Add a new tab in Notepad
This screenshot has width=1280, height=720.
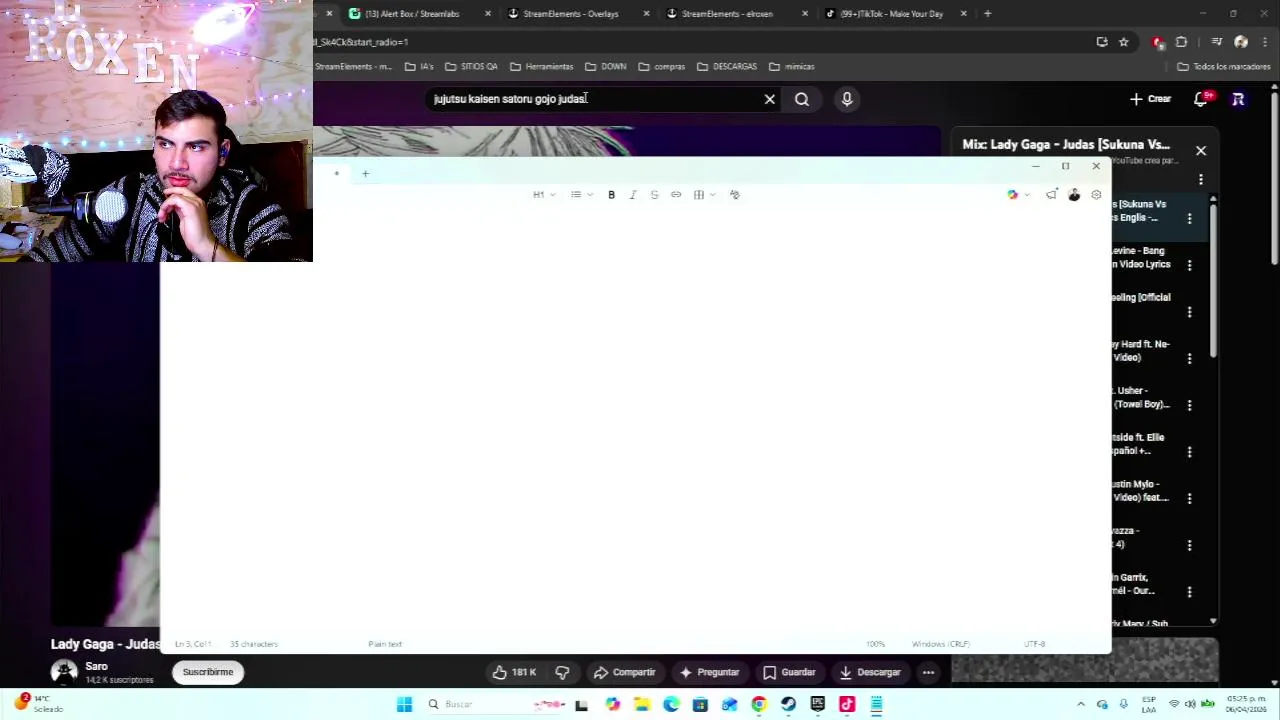(365, 174)
